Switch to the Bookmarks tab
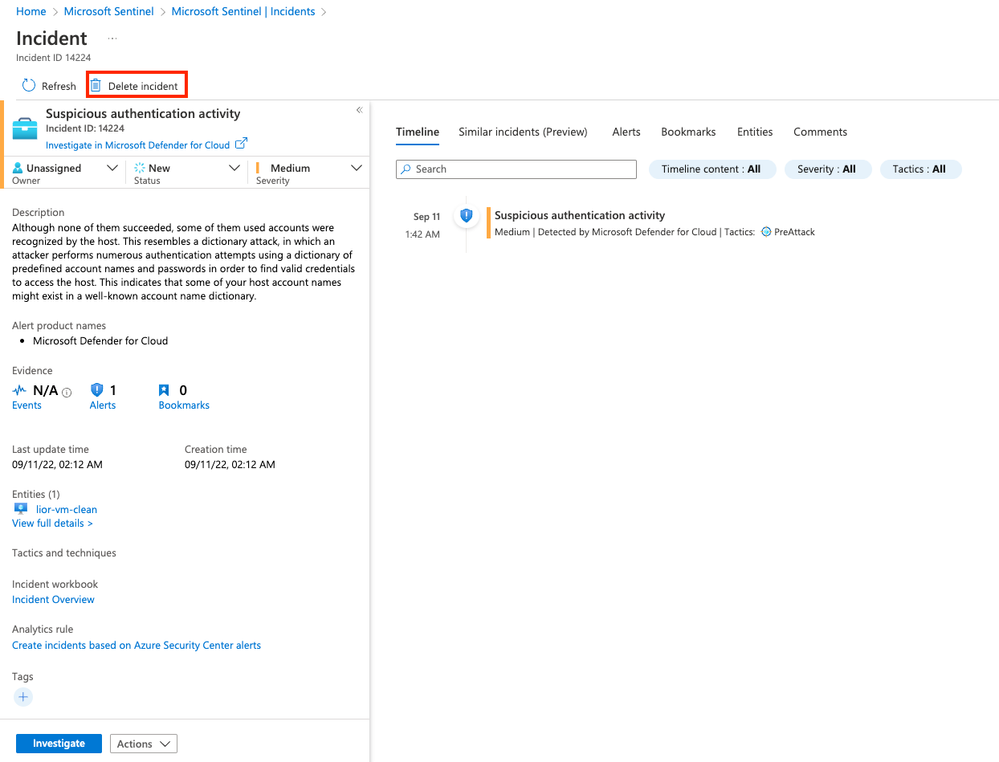 (688, 132)
